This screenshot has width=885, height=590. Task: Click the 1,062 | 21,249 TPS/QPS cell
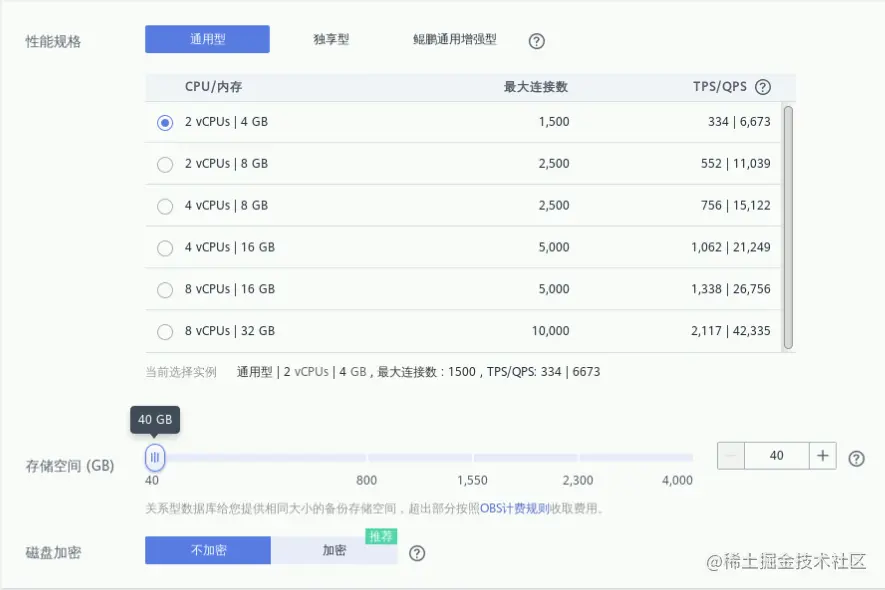tap(730, 247)
